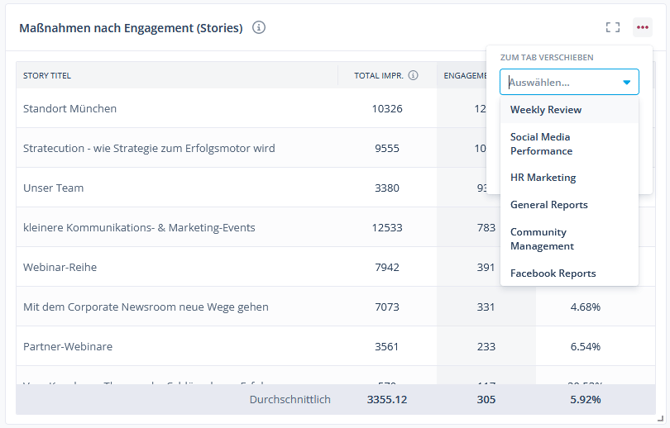Select the Standort München story row
This screenshot has height=428, width=670.
[x=70, y=108]
